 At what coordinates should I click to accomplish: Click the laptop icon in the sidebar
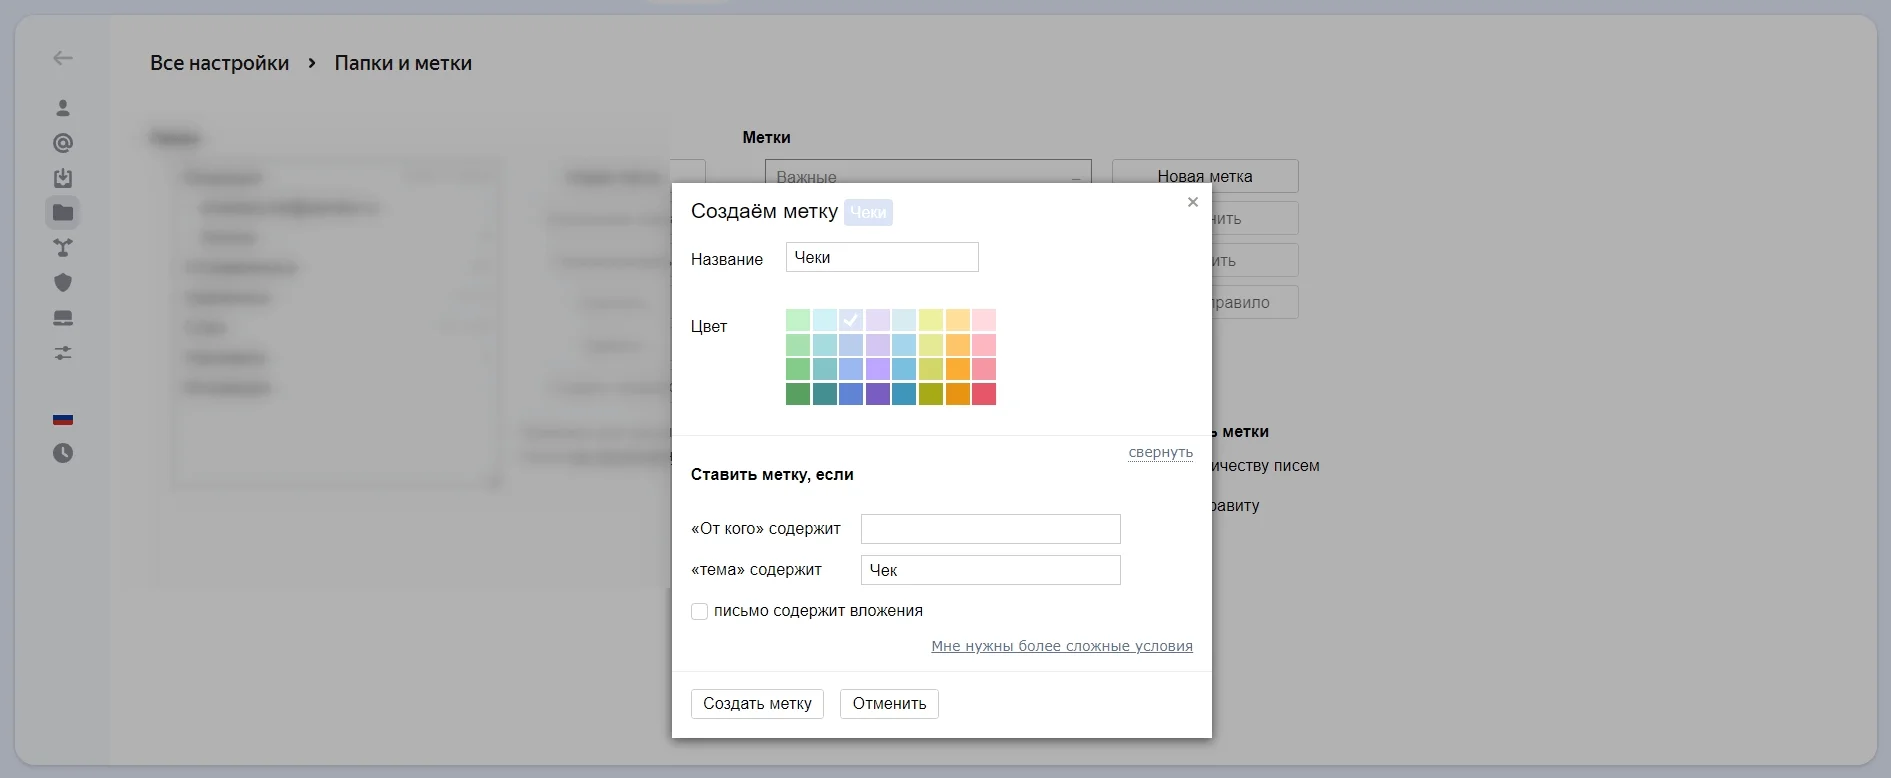[63, 318]
